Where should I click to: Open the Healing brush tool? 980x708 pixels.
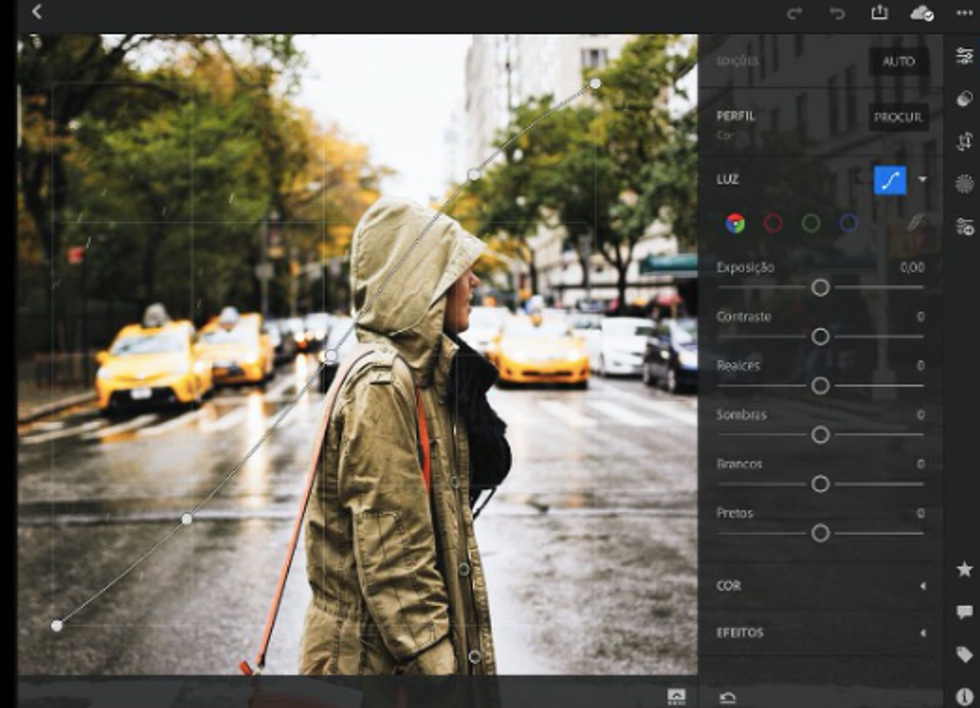click(964, 184)
